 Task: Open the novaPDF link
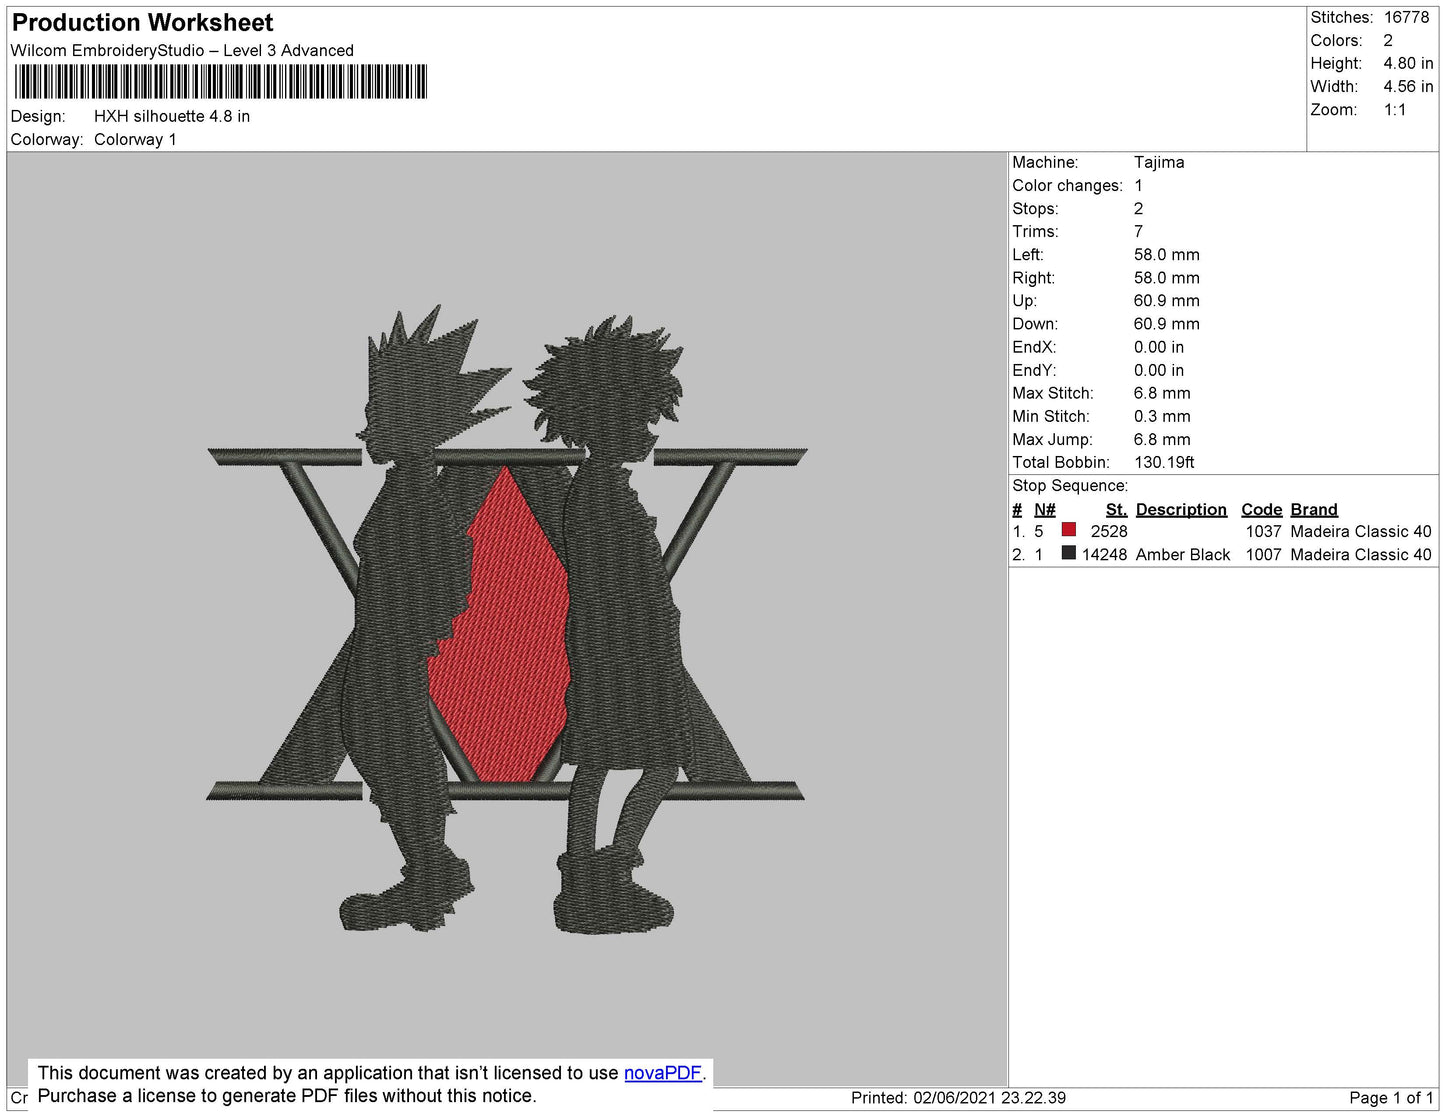click(662, 1073)
